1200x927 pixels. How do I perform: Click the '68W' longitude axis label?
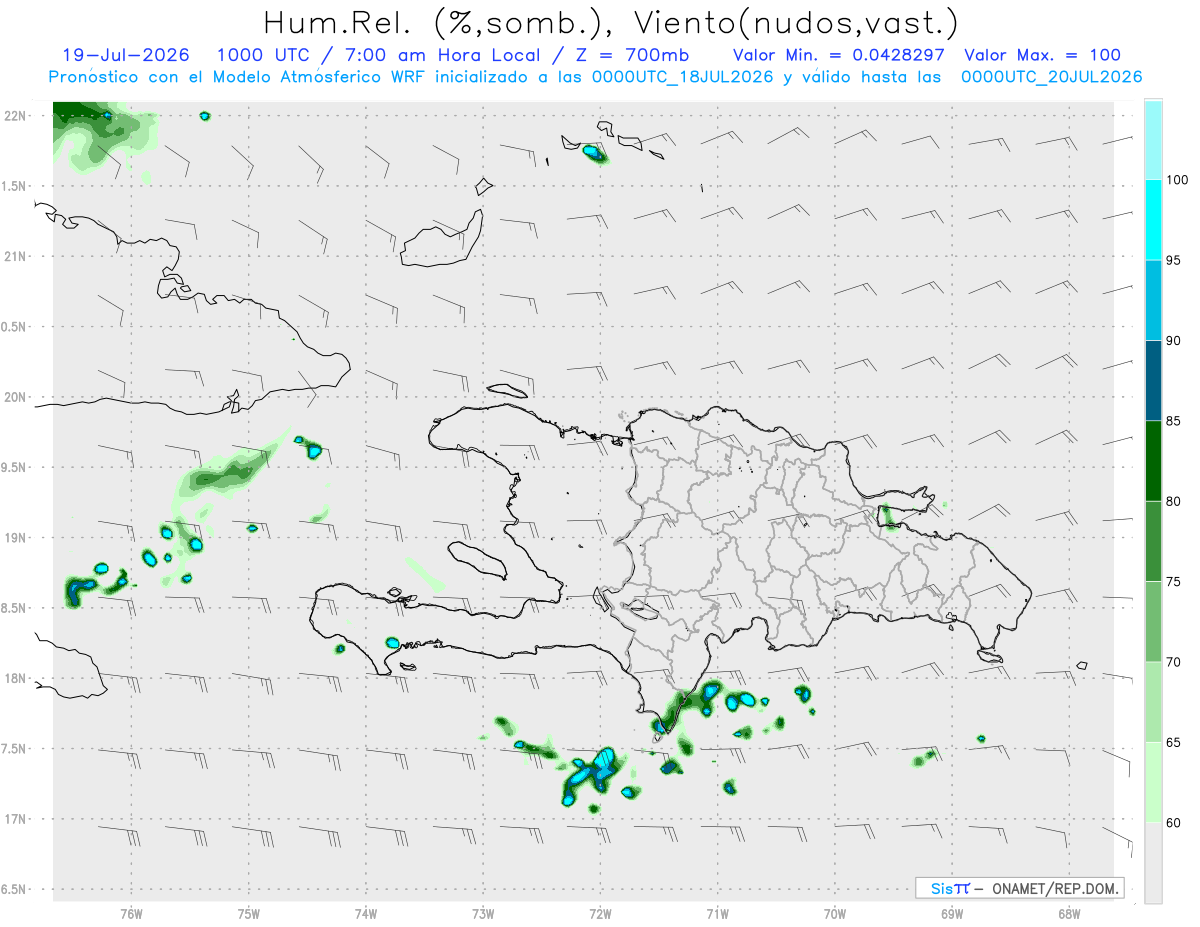pos(1069,912)
